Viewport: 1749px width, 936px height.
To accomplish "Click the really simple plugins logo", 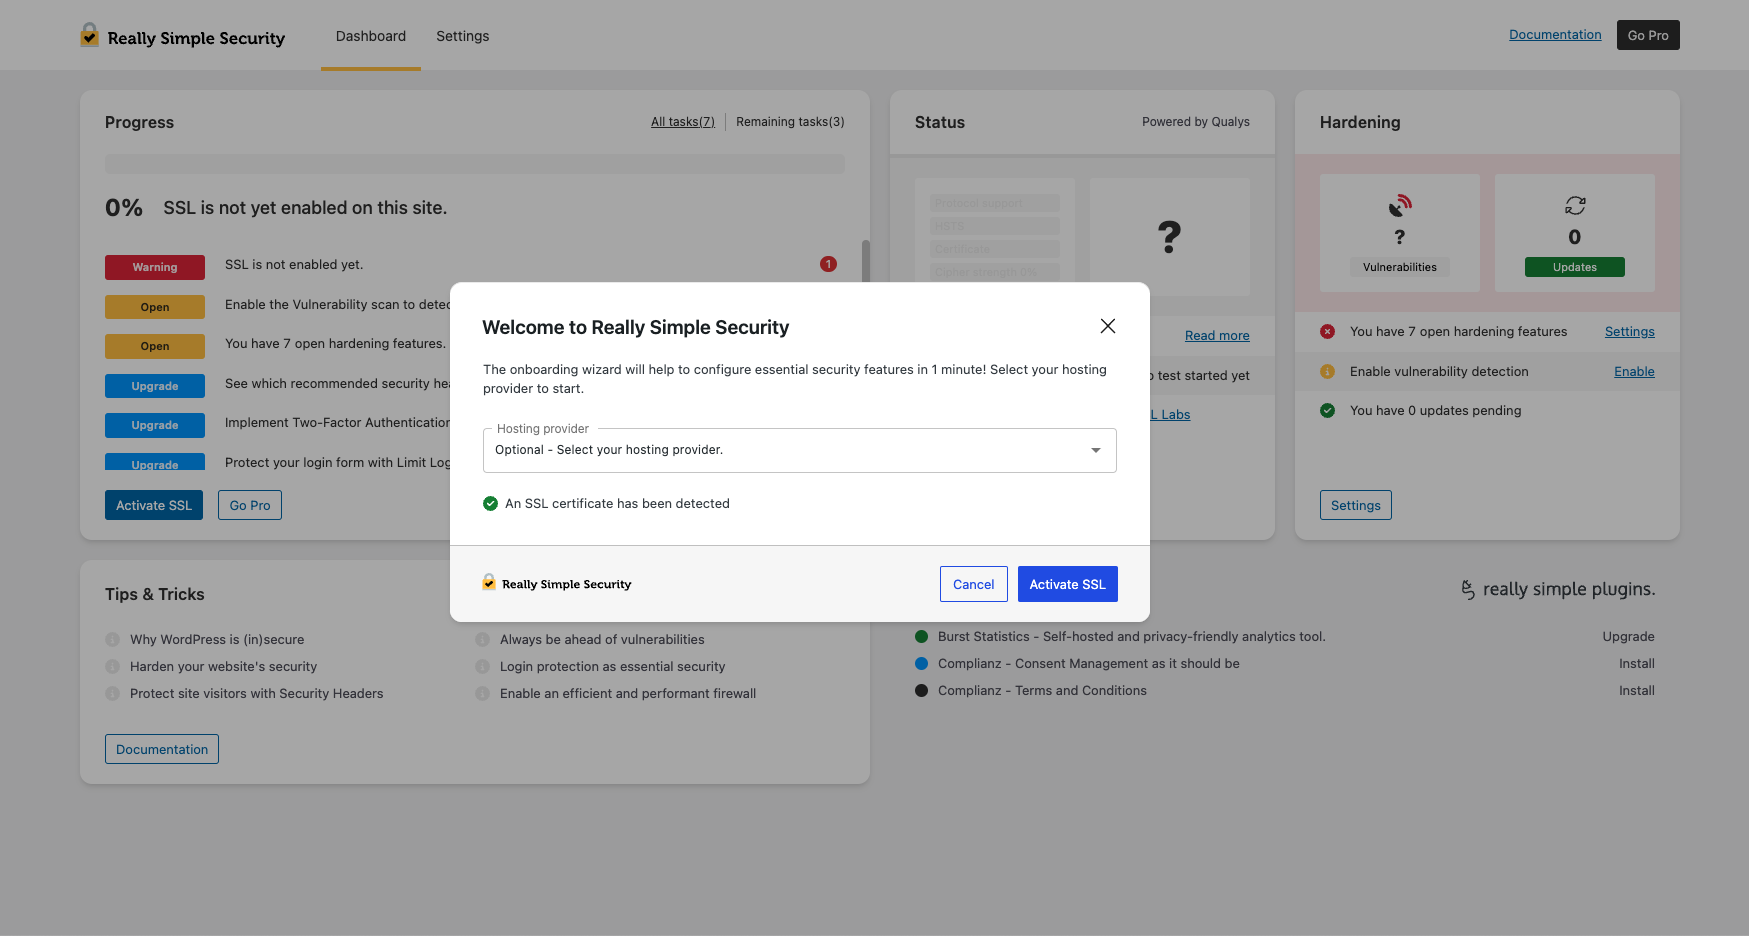I will pos(1557,589).
